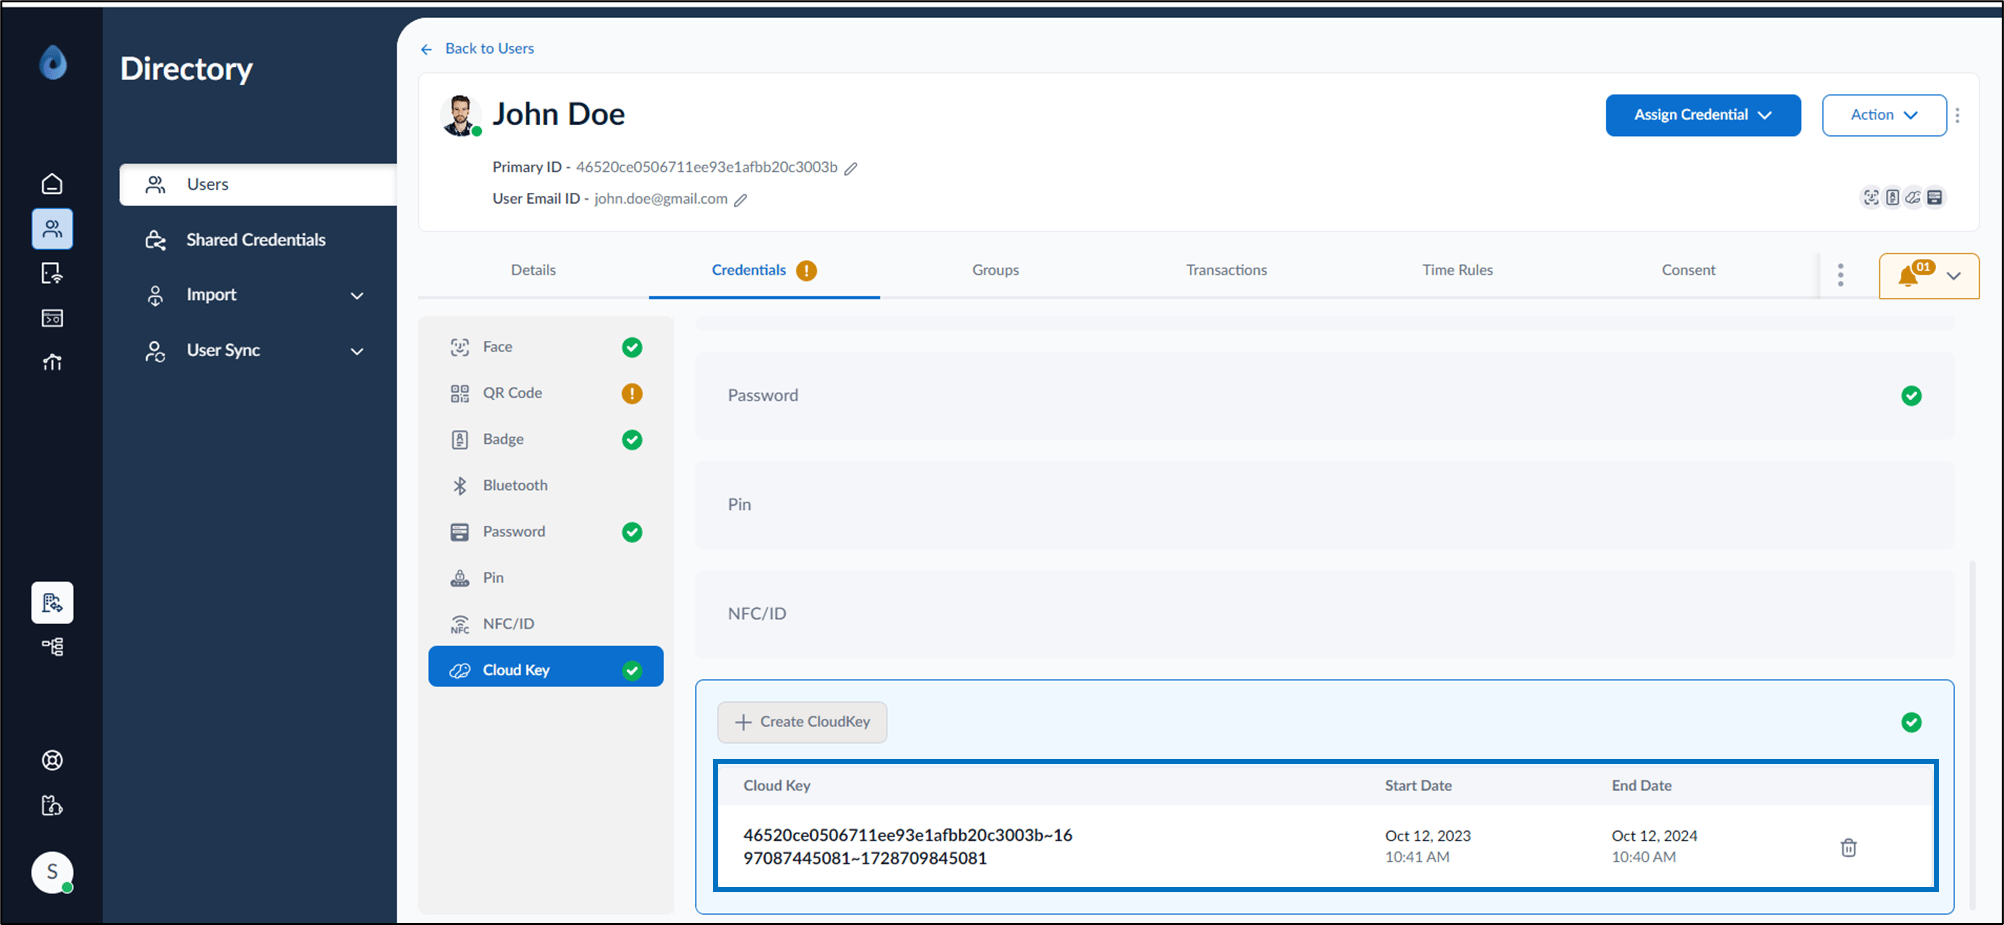Expand the Pin section panel
Image resolution: width=2004 pixels, height=925 pixels.
(x=1324, y=505)
